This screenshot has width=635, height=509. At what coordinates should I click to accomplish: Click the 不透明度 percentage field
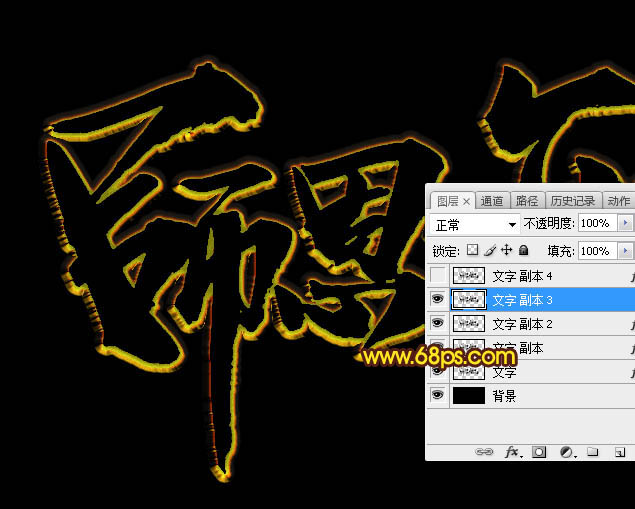(x=597, y=223)
